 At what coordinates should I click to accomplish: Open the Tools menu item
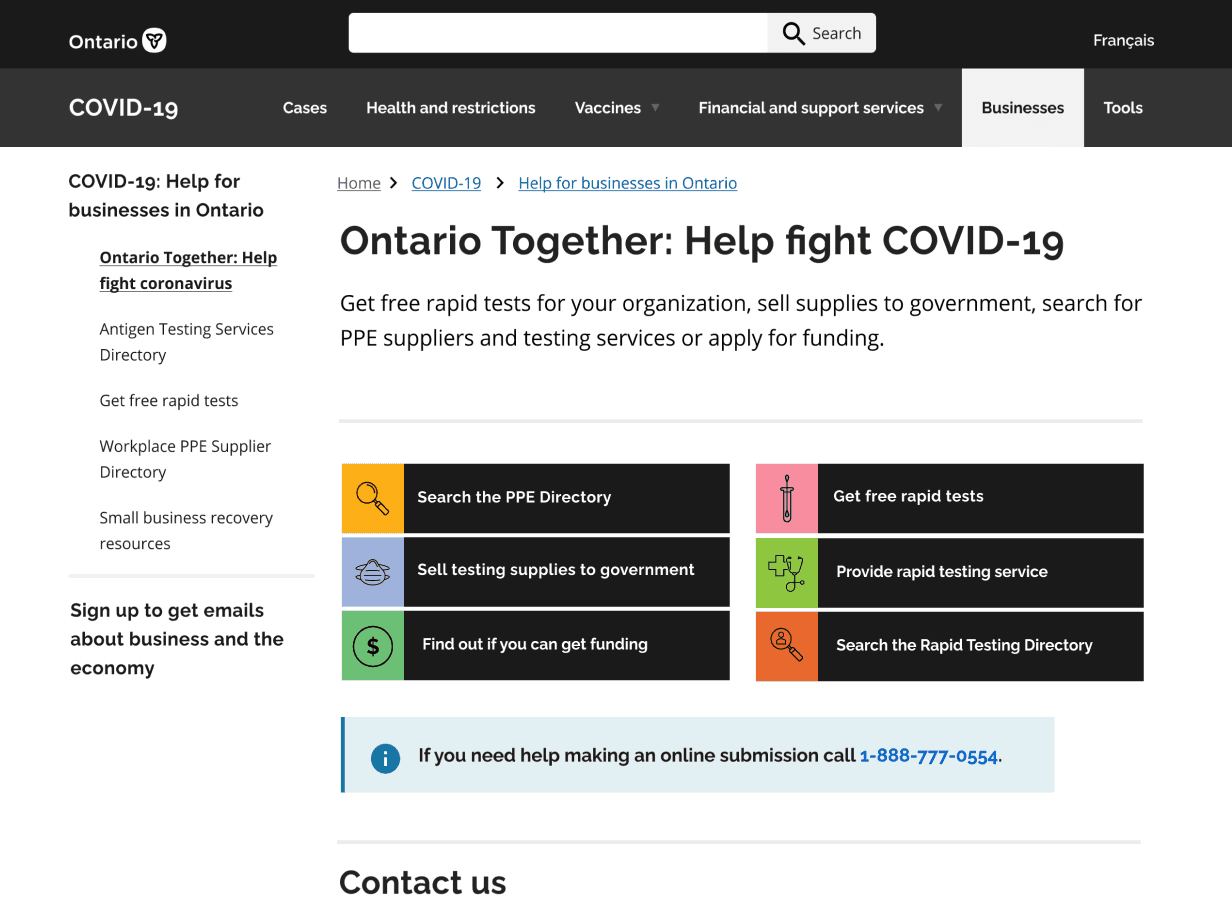point(1123,108)
